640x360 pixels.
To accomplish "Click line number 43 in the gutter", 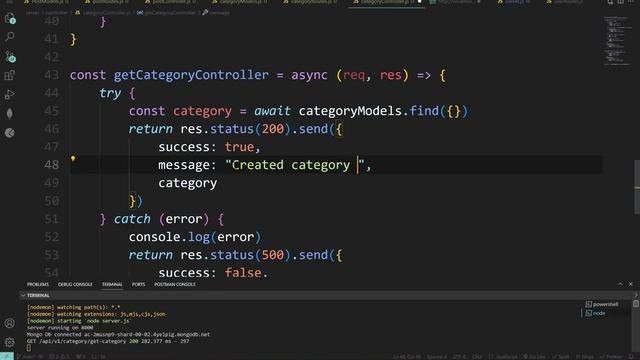I will point(51,75).
